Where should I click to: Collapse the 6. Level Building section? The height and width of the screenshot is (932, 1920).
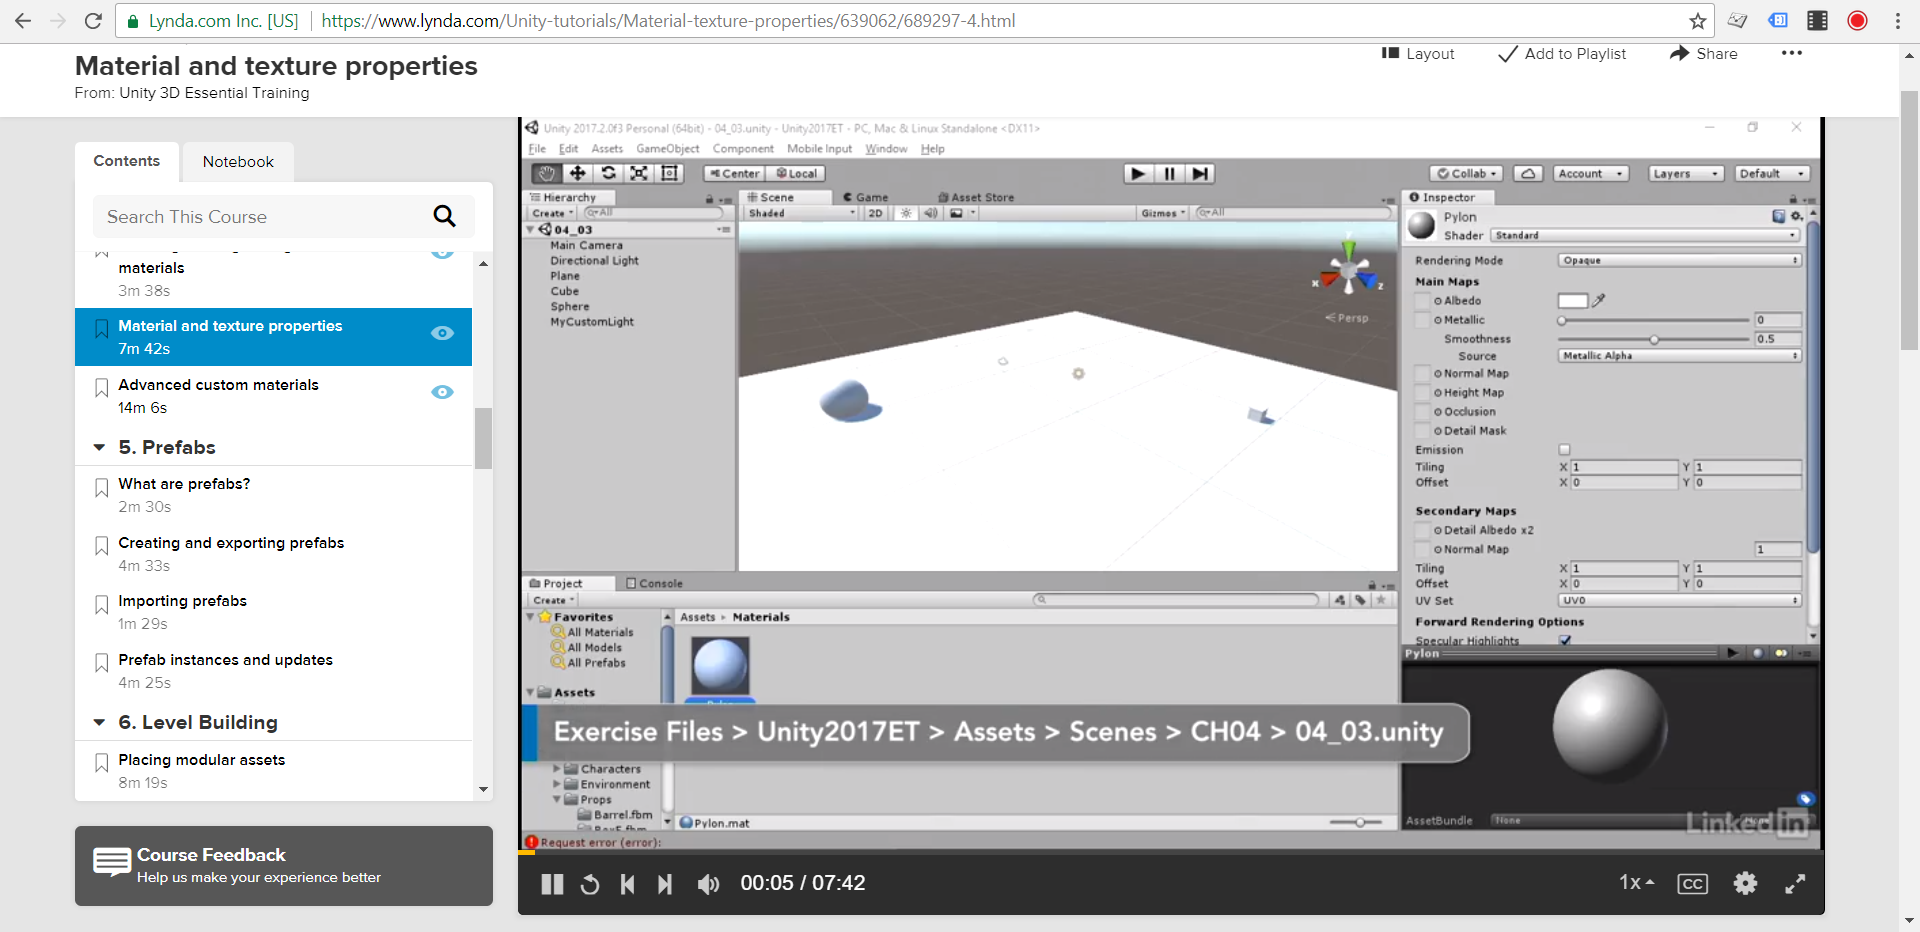(99, 722)
